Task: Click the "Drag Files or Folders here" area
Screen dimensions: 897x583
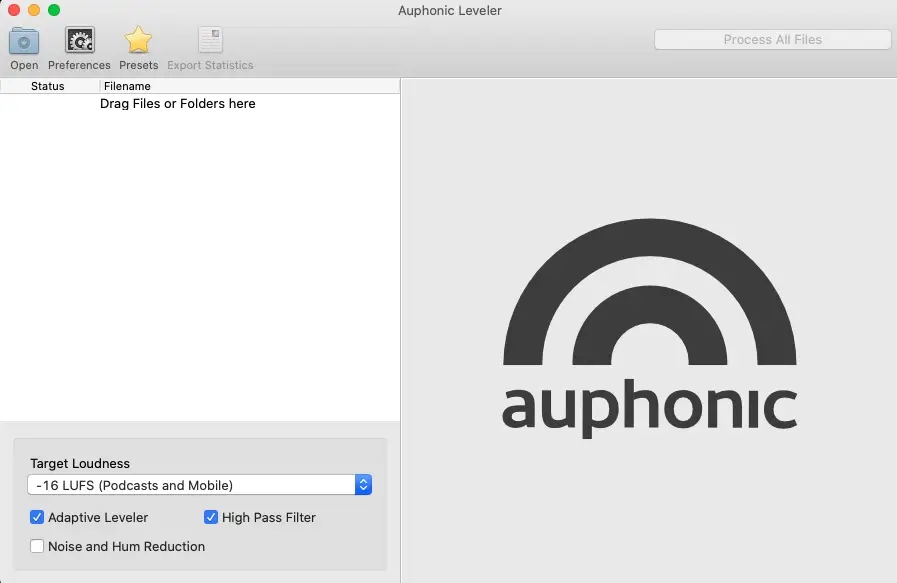Action: [178, 103]
